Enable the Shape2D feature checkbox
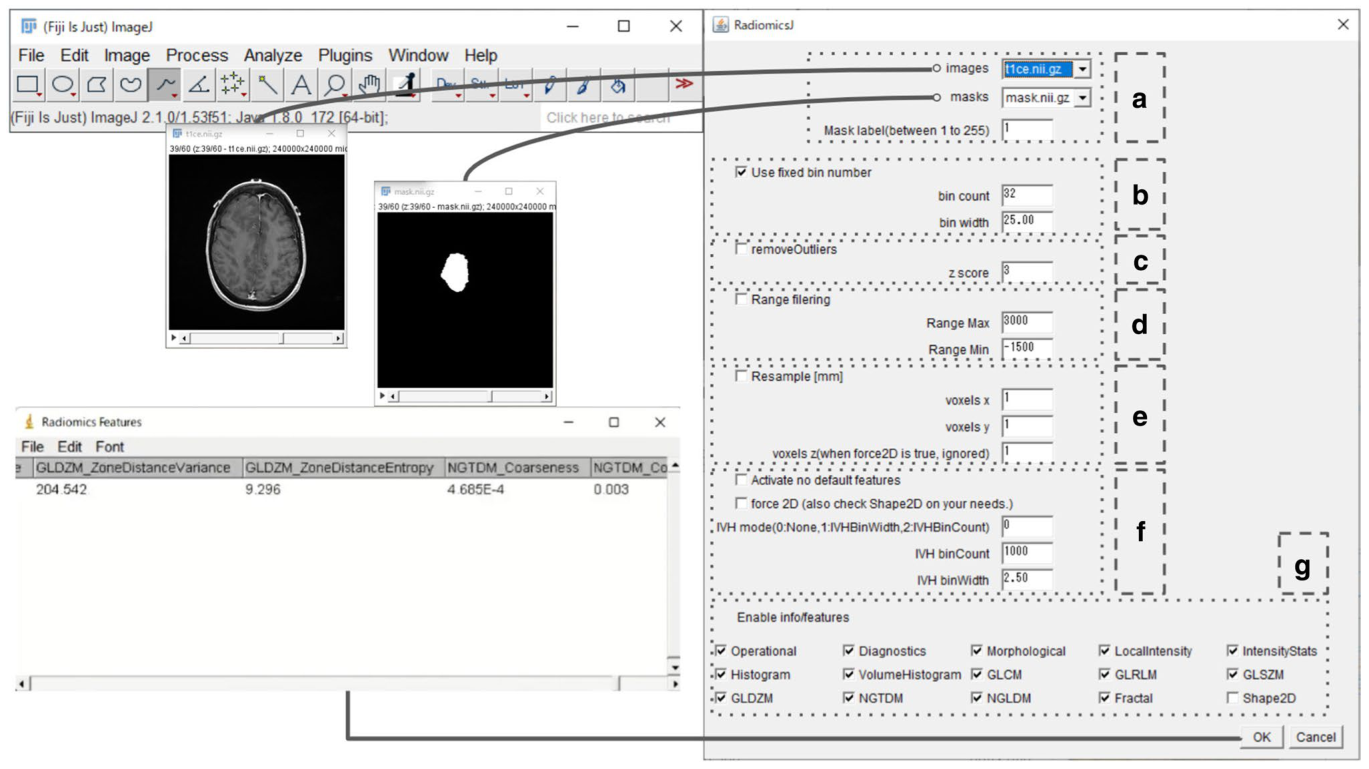 point(1233,698)
